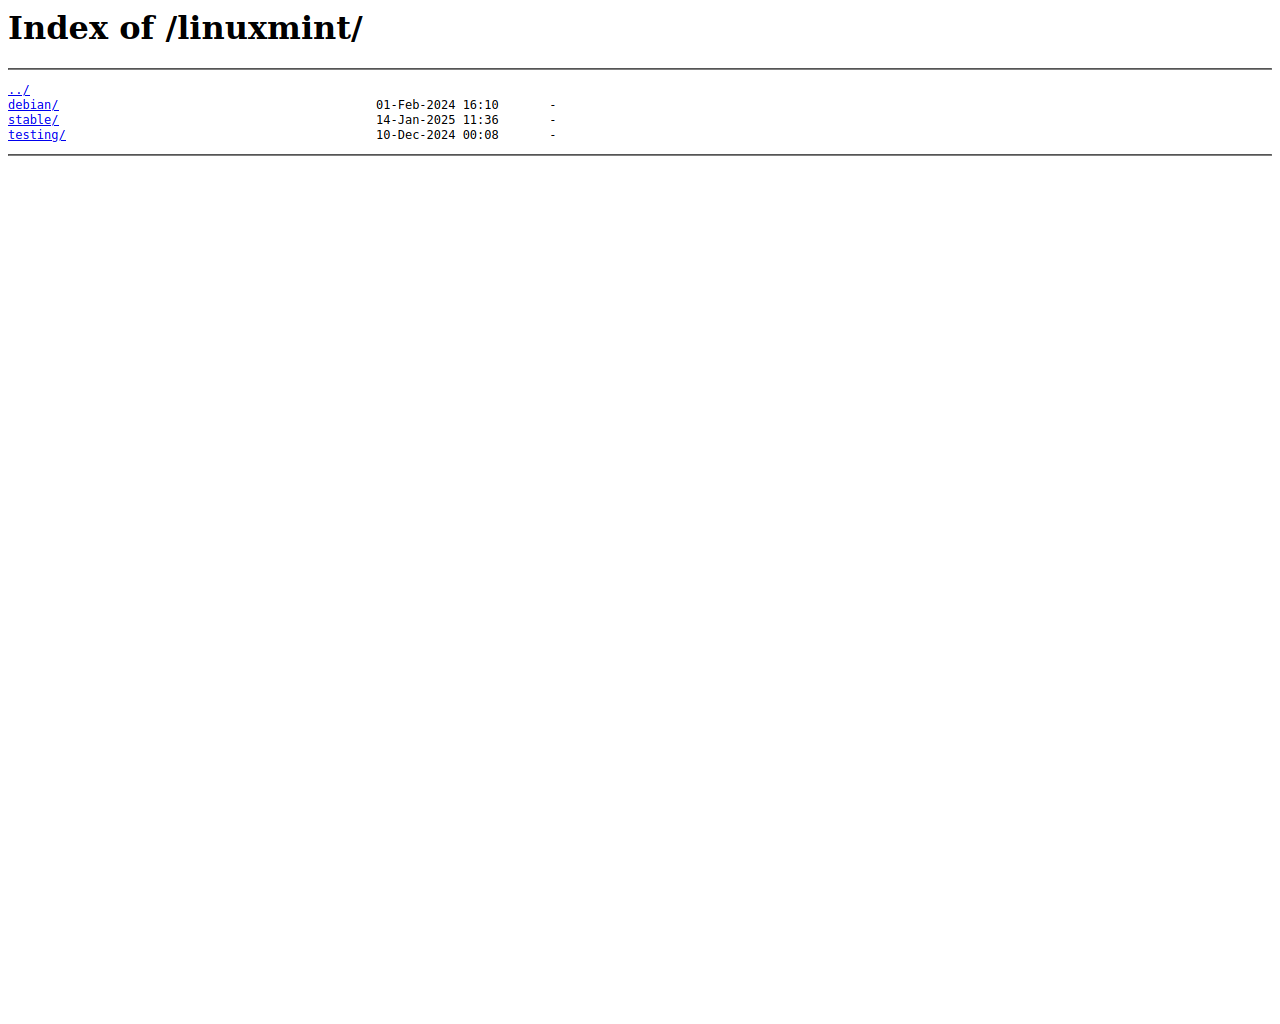
Task: Click the 16:10 time in debian row
Action: tap(481, 105)
